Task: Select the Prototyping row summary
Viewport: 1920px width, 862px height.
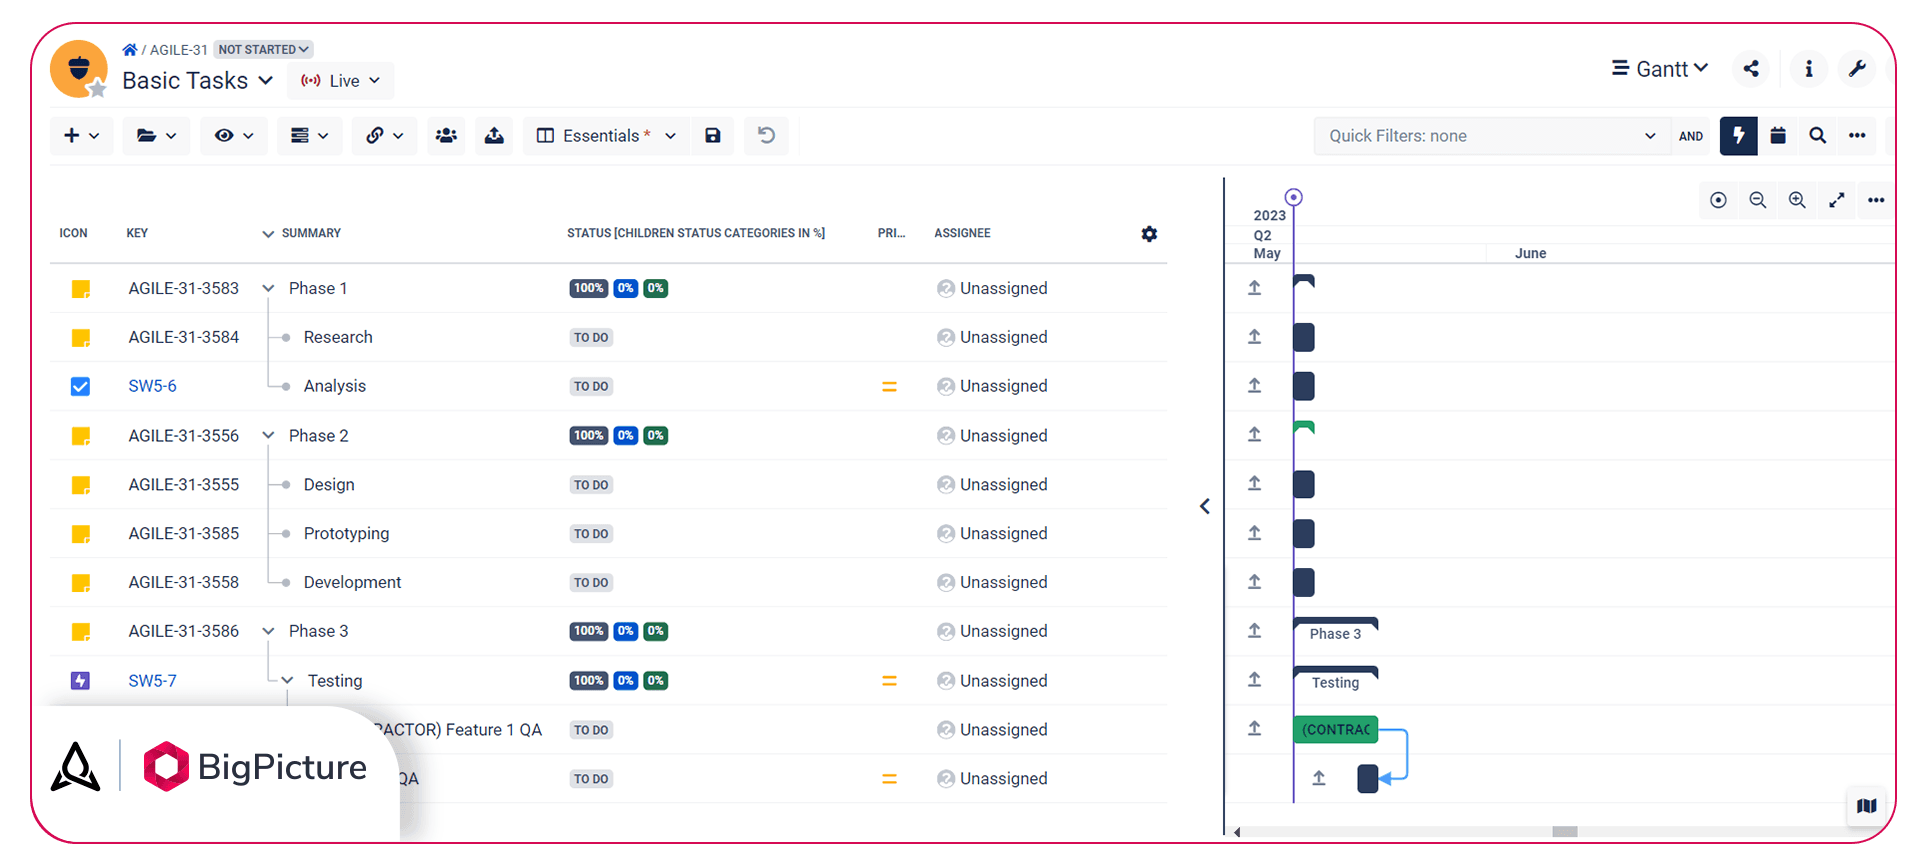Action: [346, 533]
